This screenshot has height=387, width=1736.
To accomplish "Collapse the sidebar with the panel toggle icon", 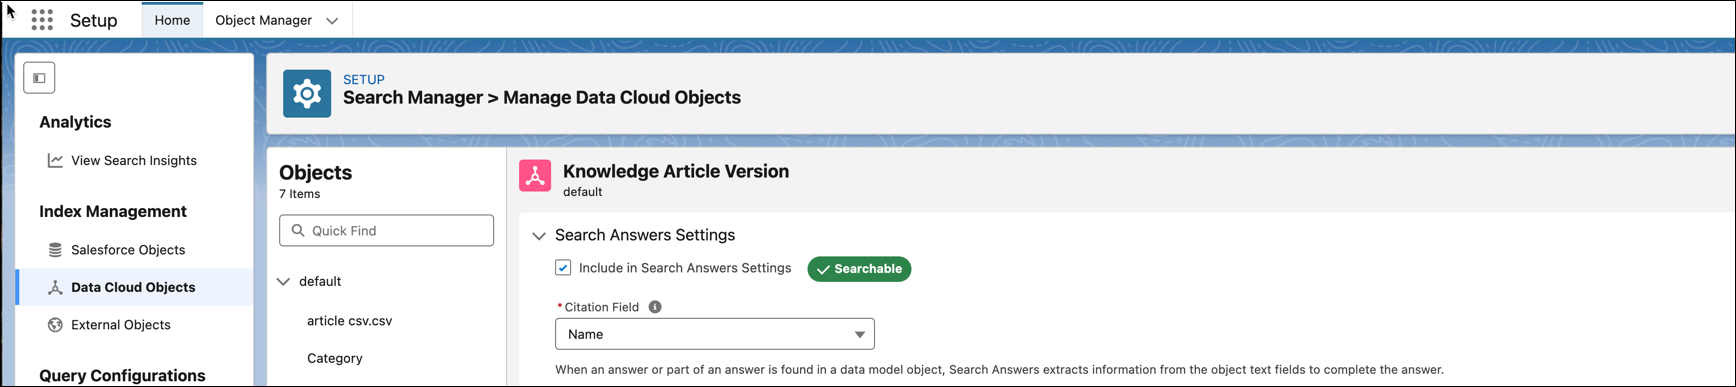I will click(39, 78).
